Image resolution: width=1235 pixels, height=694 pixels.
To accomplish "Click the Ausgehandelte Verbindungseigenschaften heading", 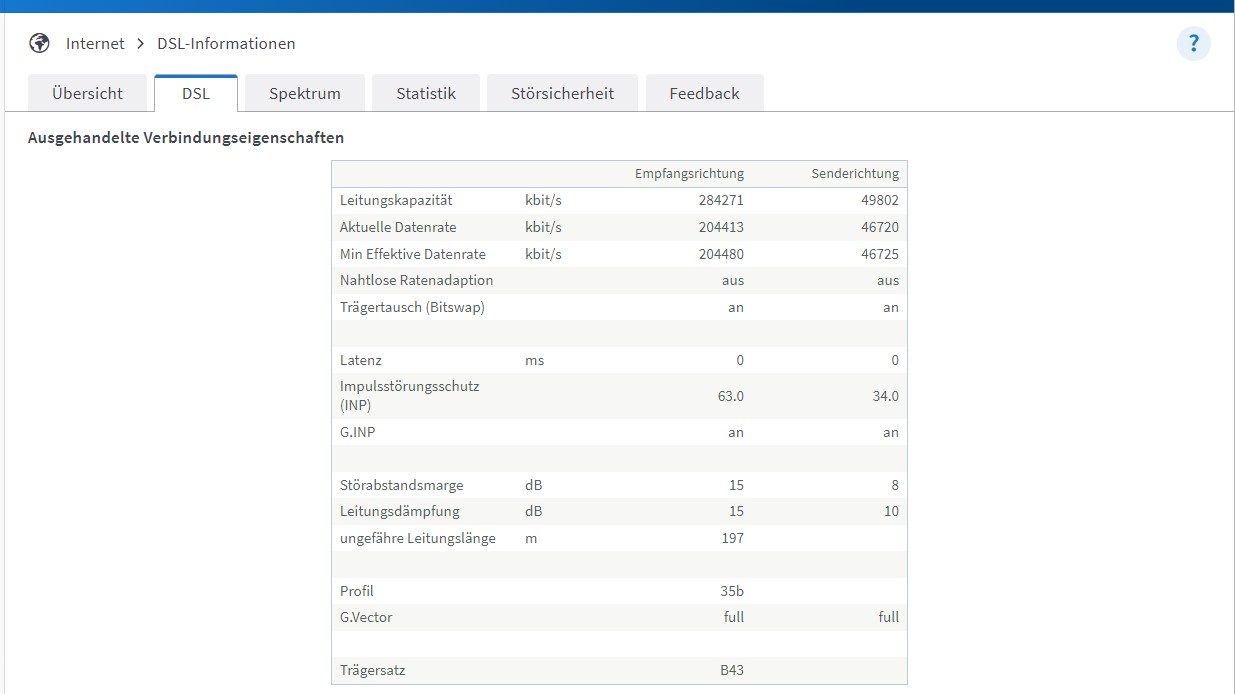I will (x=186, y=138).
